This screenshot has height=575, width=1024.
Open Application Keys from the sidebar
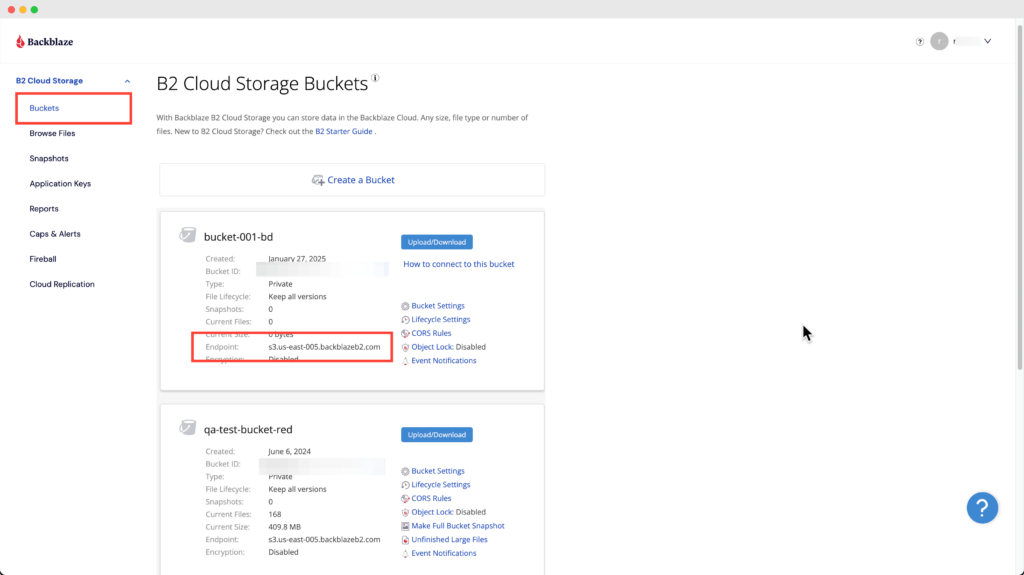tap(60, 184)
